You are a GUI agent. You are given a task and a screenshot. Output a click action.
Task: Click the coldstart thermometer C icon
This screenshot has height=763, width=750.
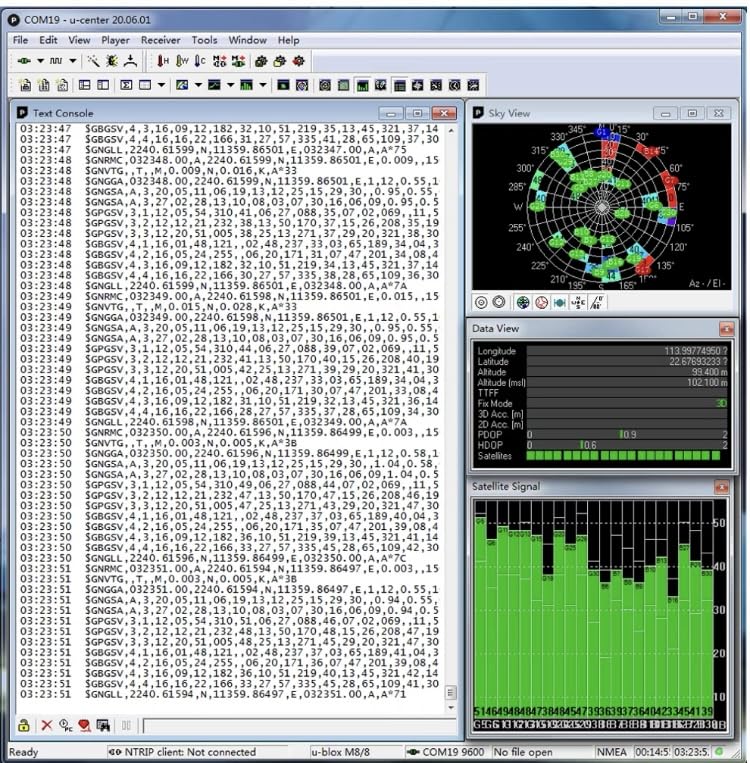[x=200, y=61]
